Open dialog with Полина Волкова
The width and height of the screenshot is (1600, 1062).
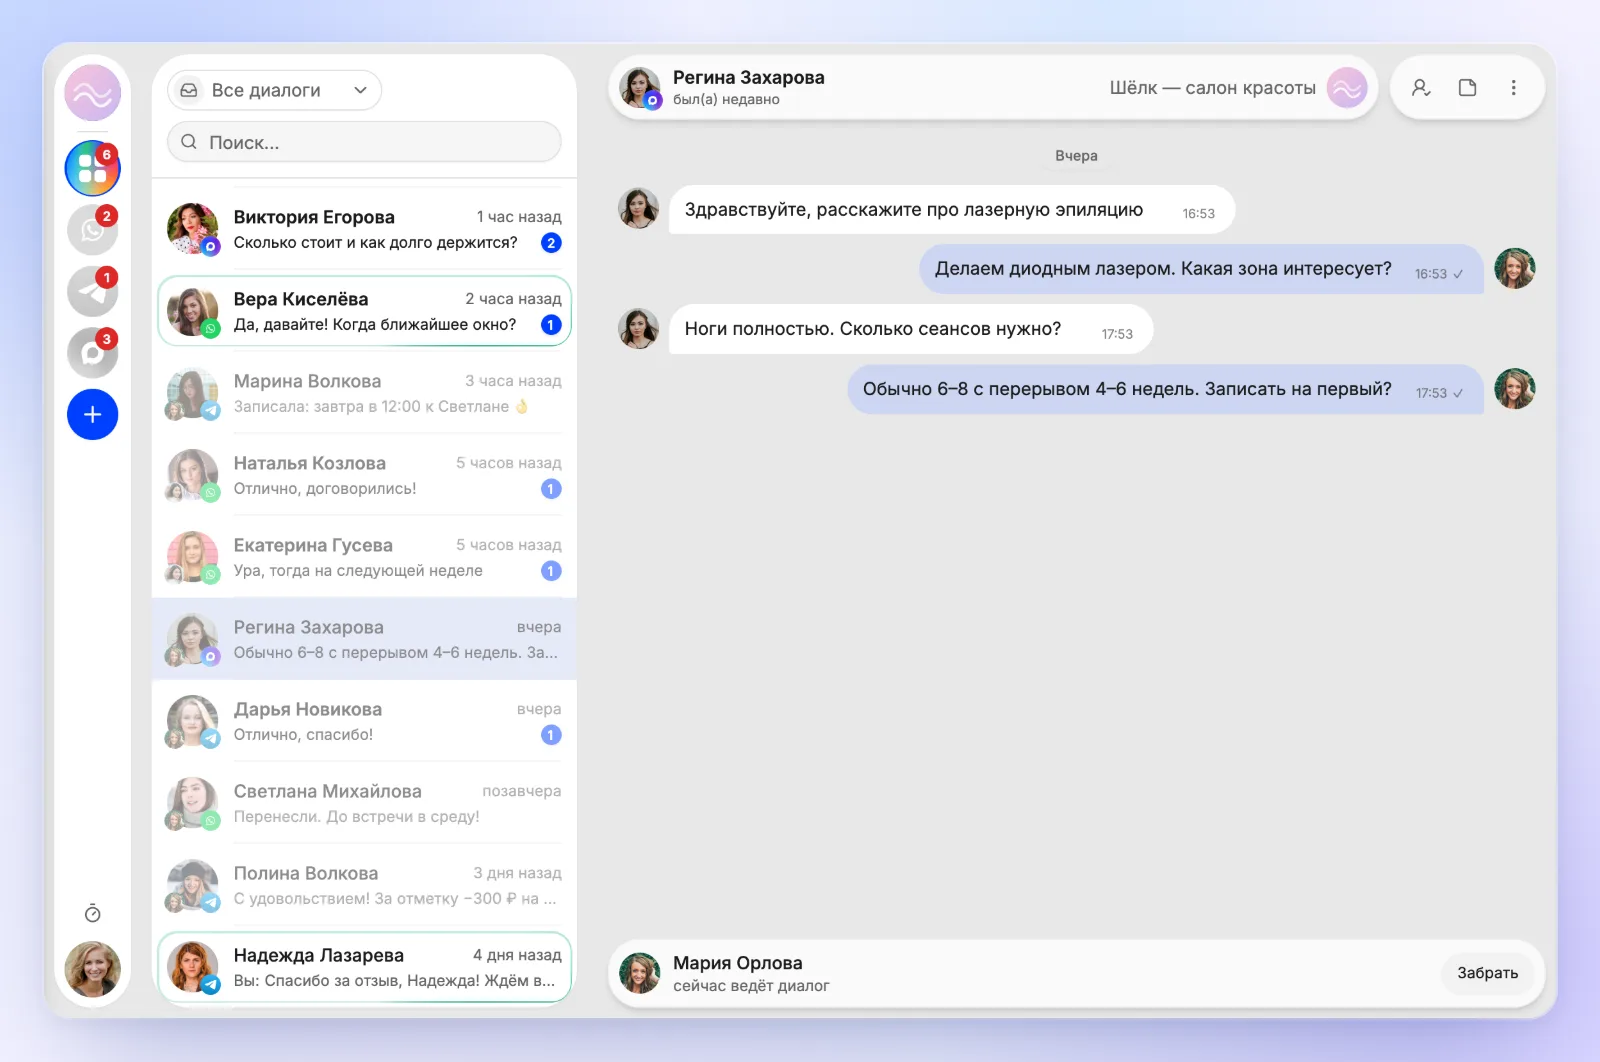pos(364,885)
